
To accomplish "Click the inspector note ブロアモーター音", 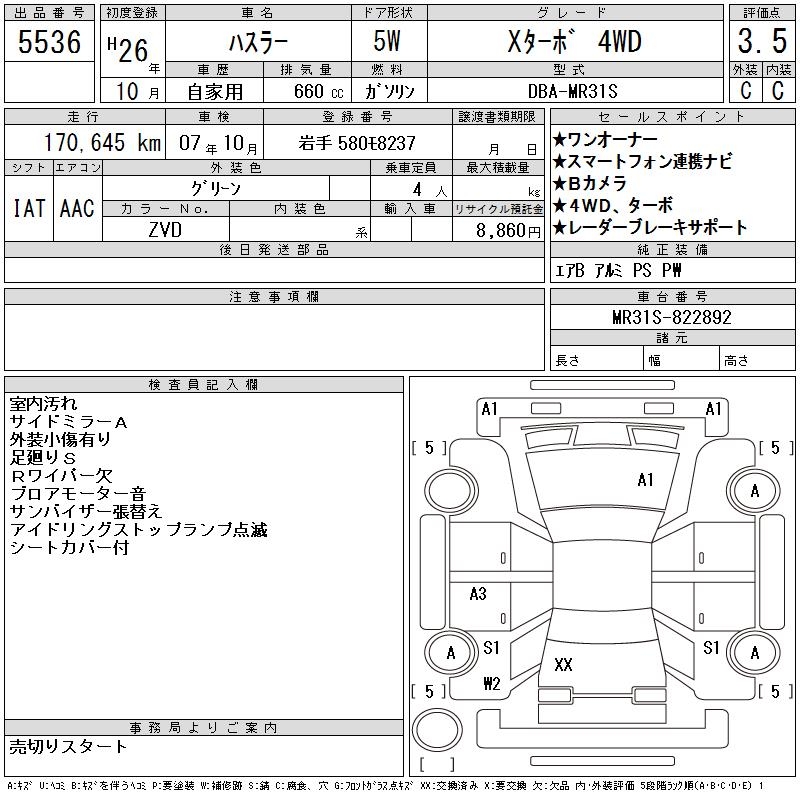I will tap(78, 494).
